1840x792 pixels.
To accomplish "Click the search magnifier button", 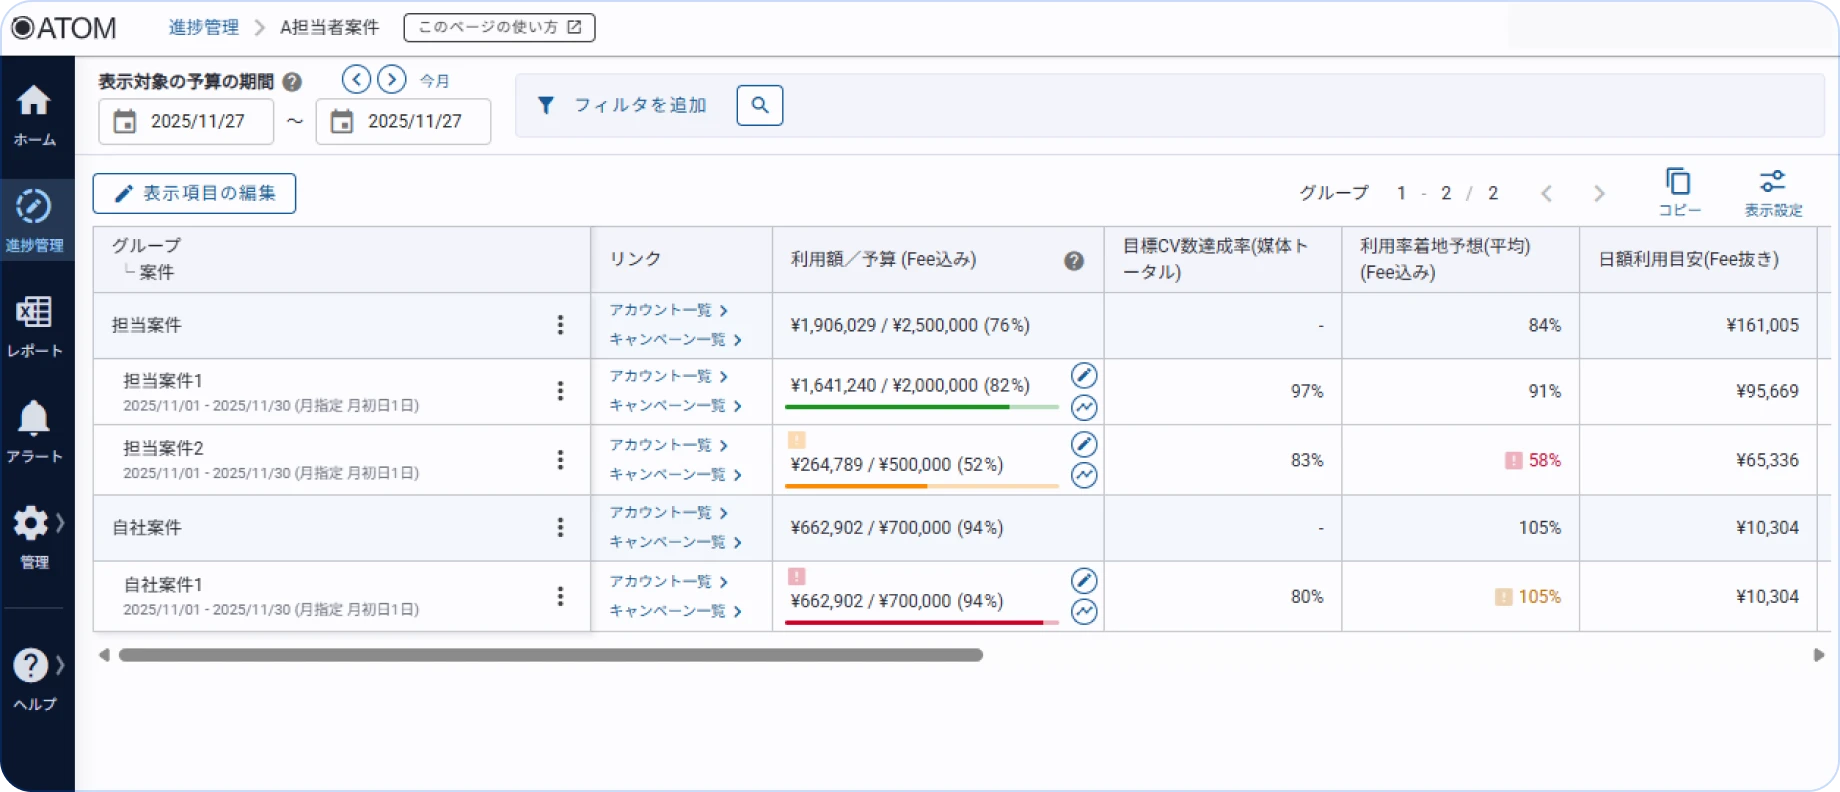I will (x=759, y=105).
